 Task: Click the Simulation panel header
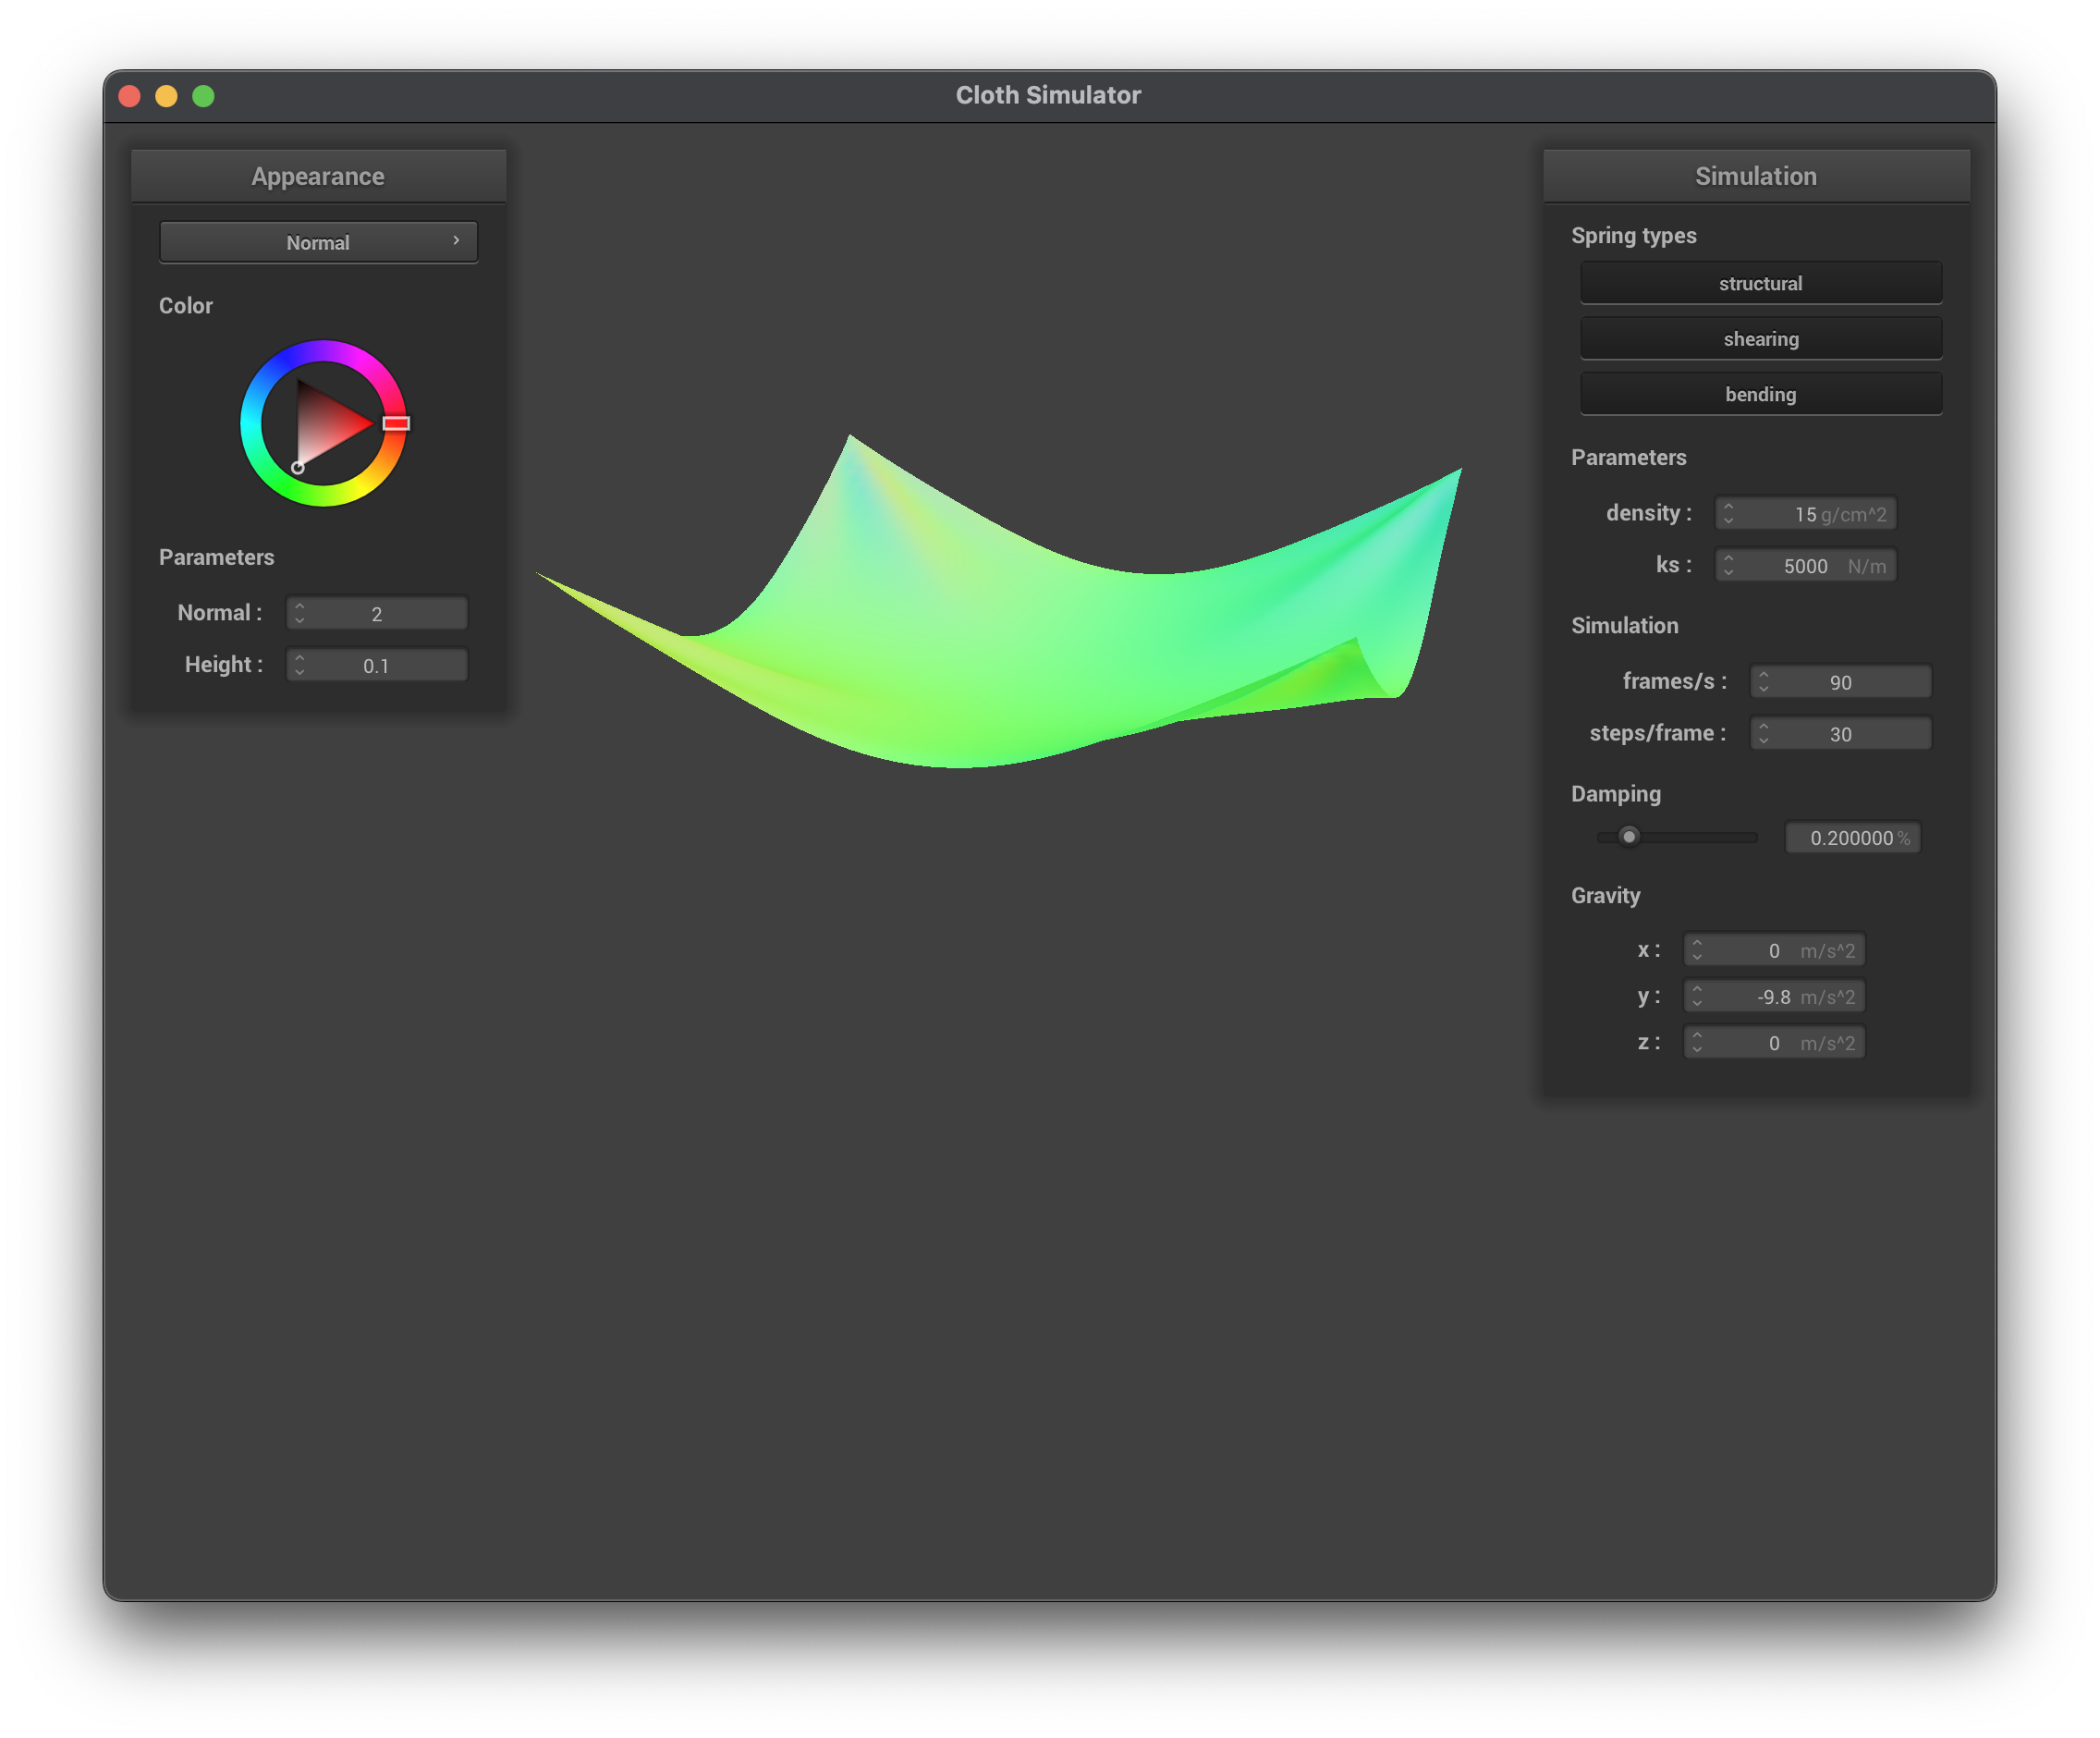(x=1755, y=177)
